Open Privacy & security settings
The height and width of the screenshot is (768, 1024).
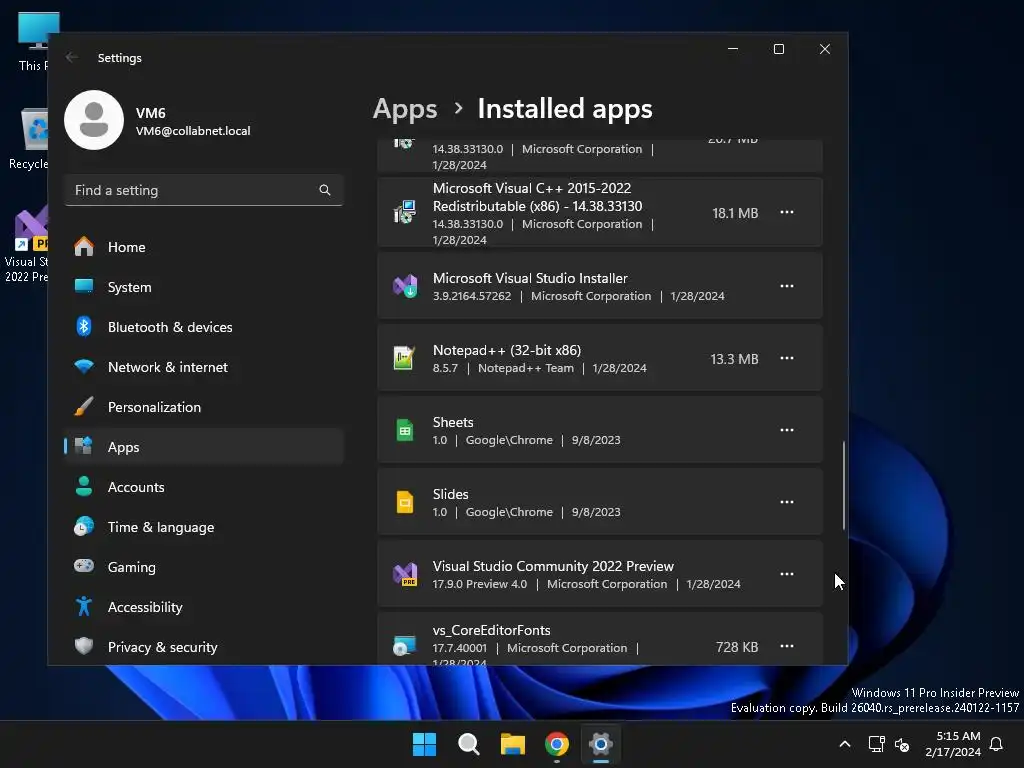point(204,647)
